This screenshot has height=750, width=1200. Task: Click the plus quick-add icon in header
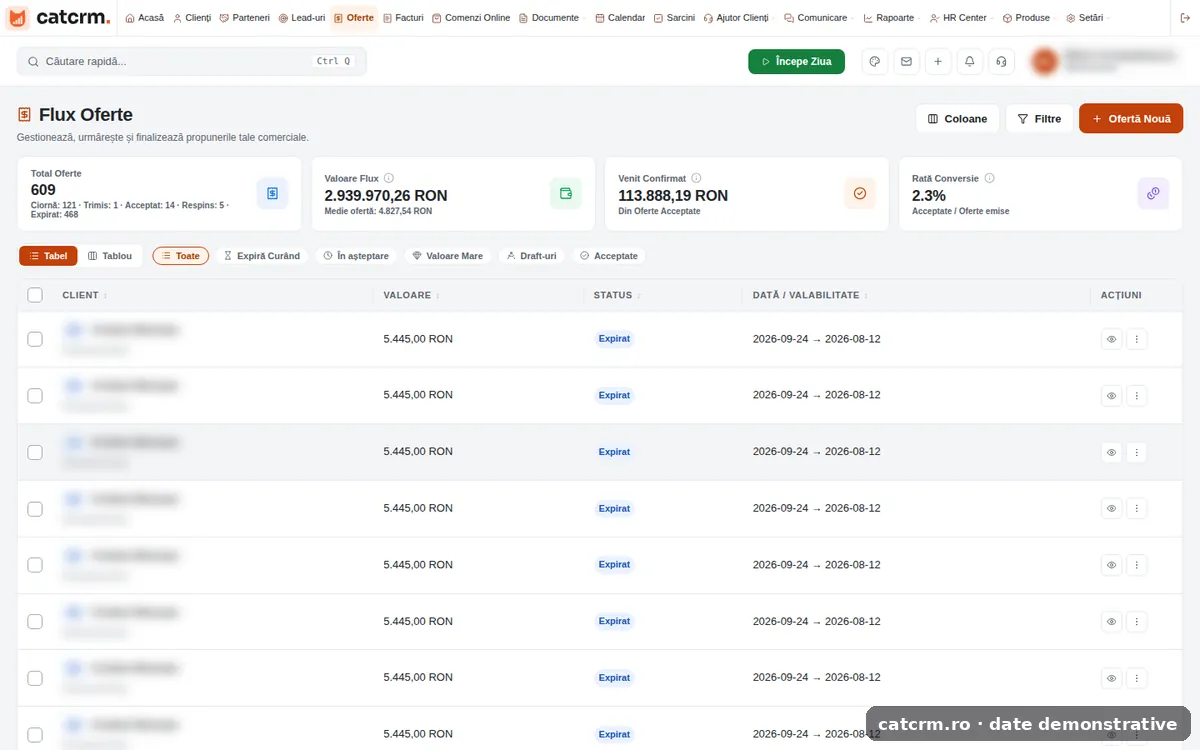click(938, 61)
